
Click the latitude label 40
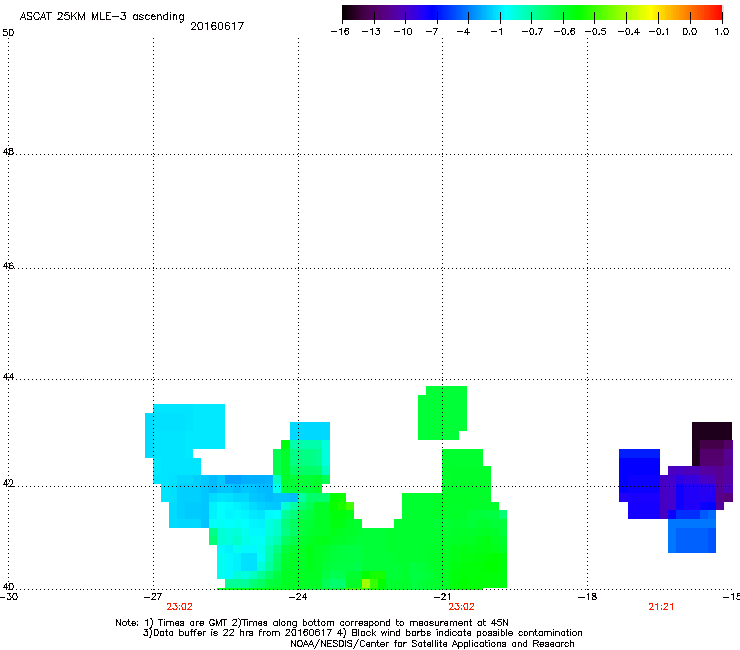[x=8, y=587]
